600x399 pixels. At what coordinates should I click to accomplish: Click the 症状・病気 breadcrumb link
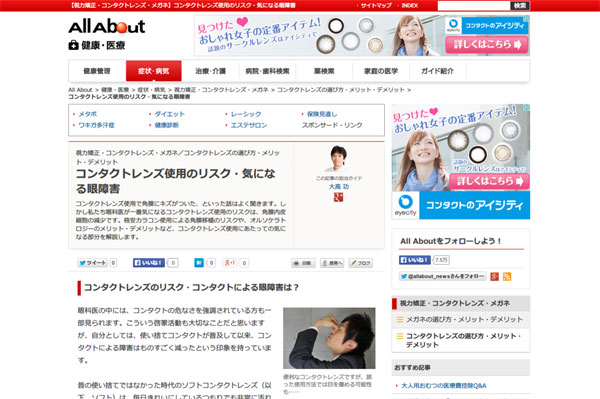point(151,90)
